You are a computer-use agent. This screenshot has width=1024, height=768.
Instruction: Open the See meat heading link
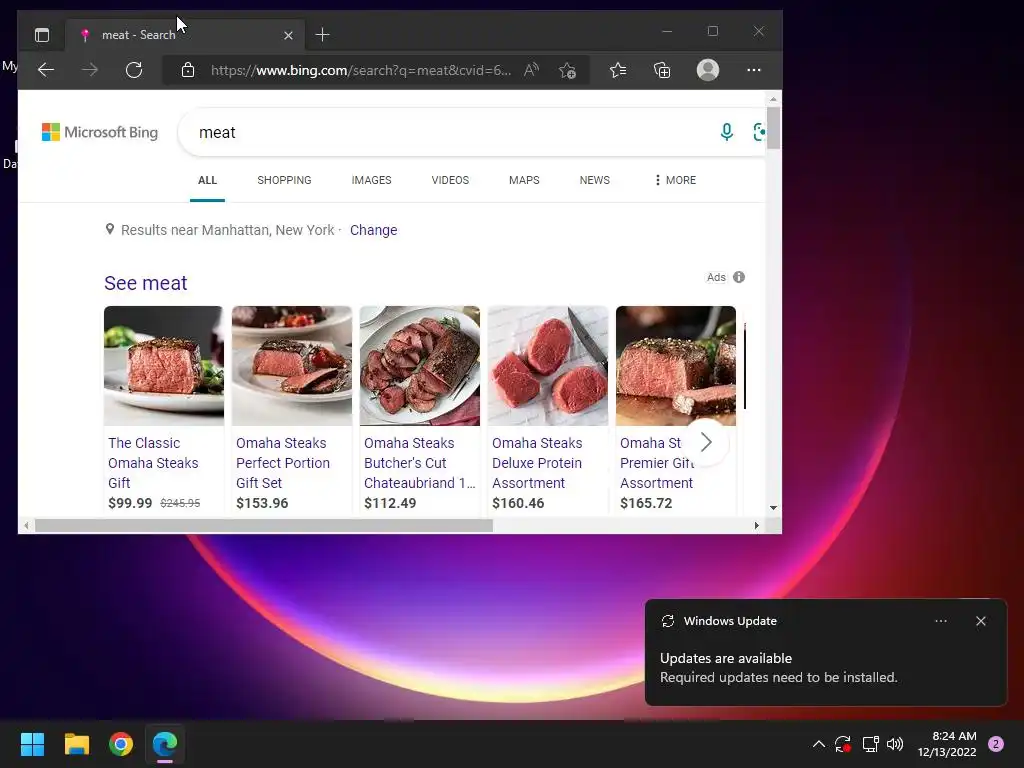point(146,283)
